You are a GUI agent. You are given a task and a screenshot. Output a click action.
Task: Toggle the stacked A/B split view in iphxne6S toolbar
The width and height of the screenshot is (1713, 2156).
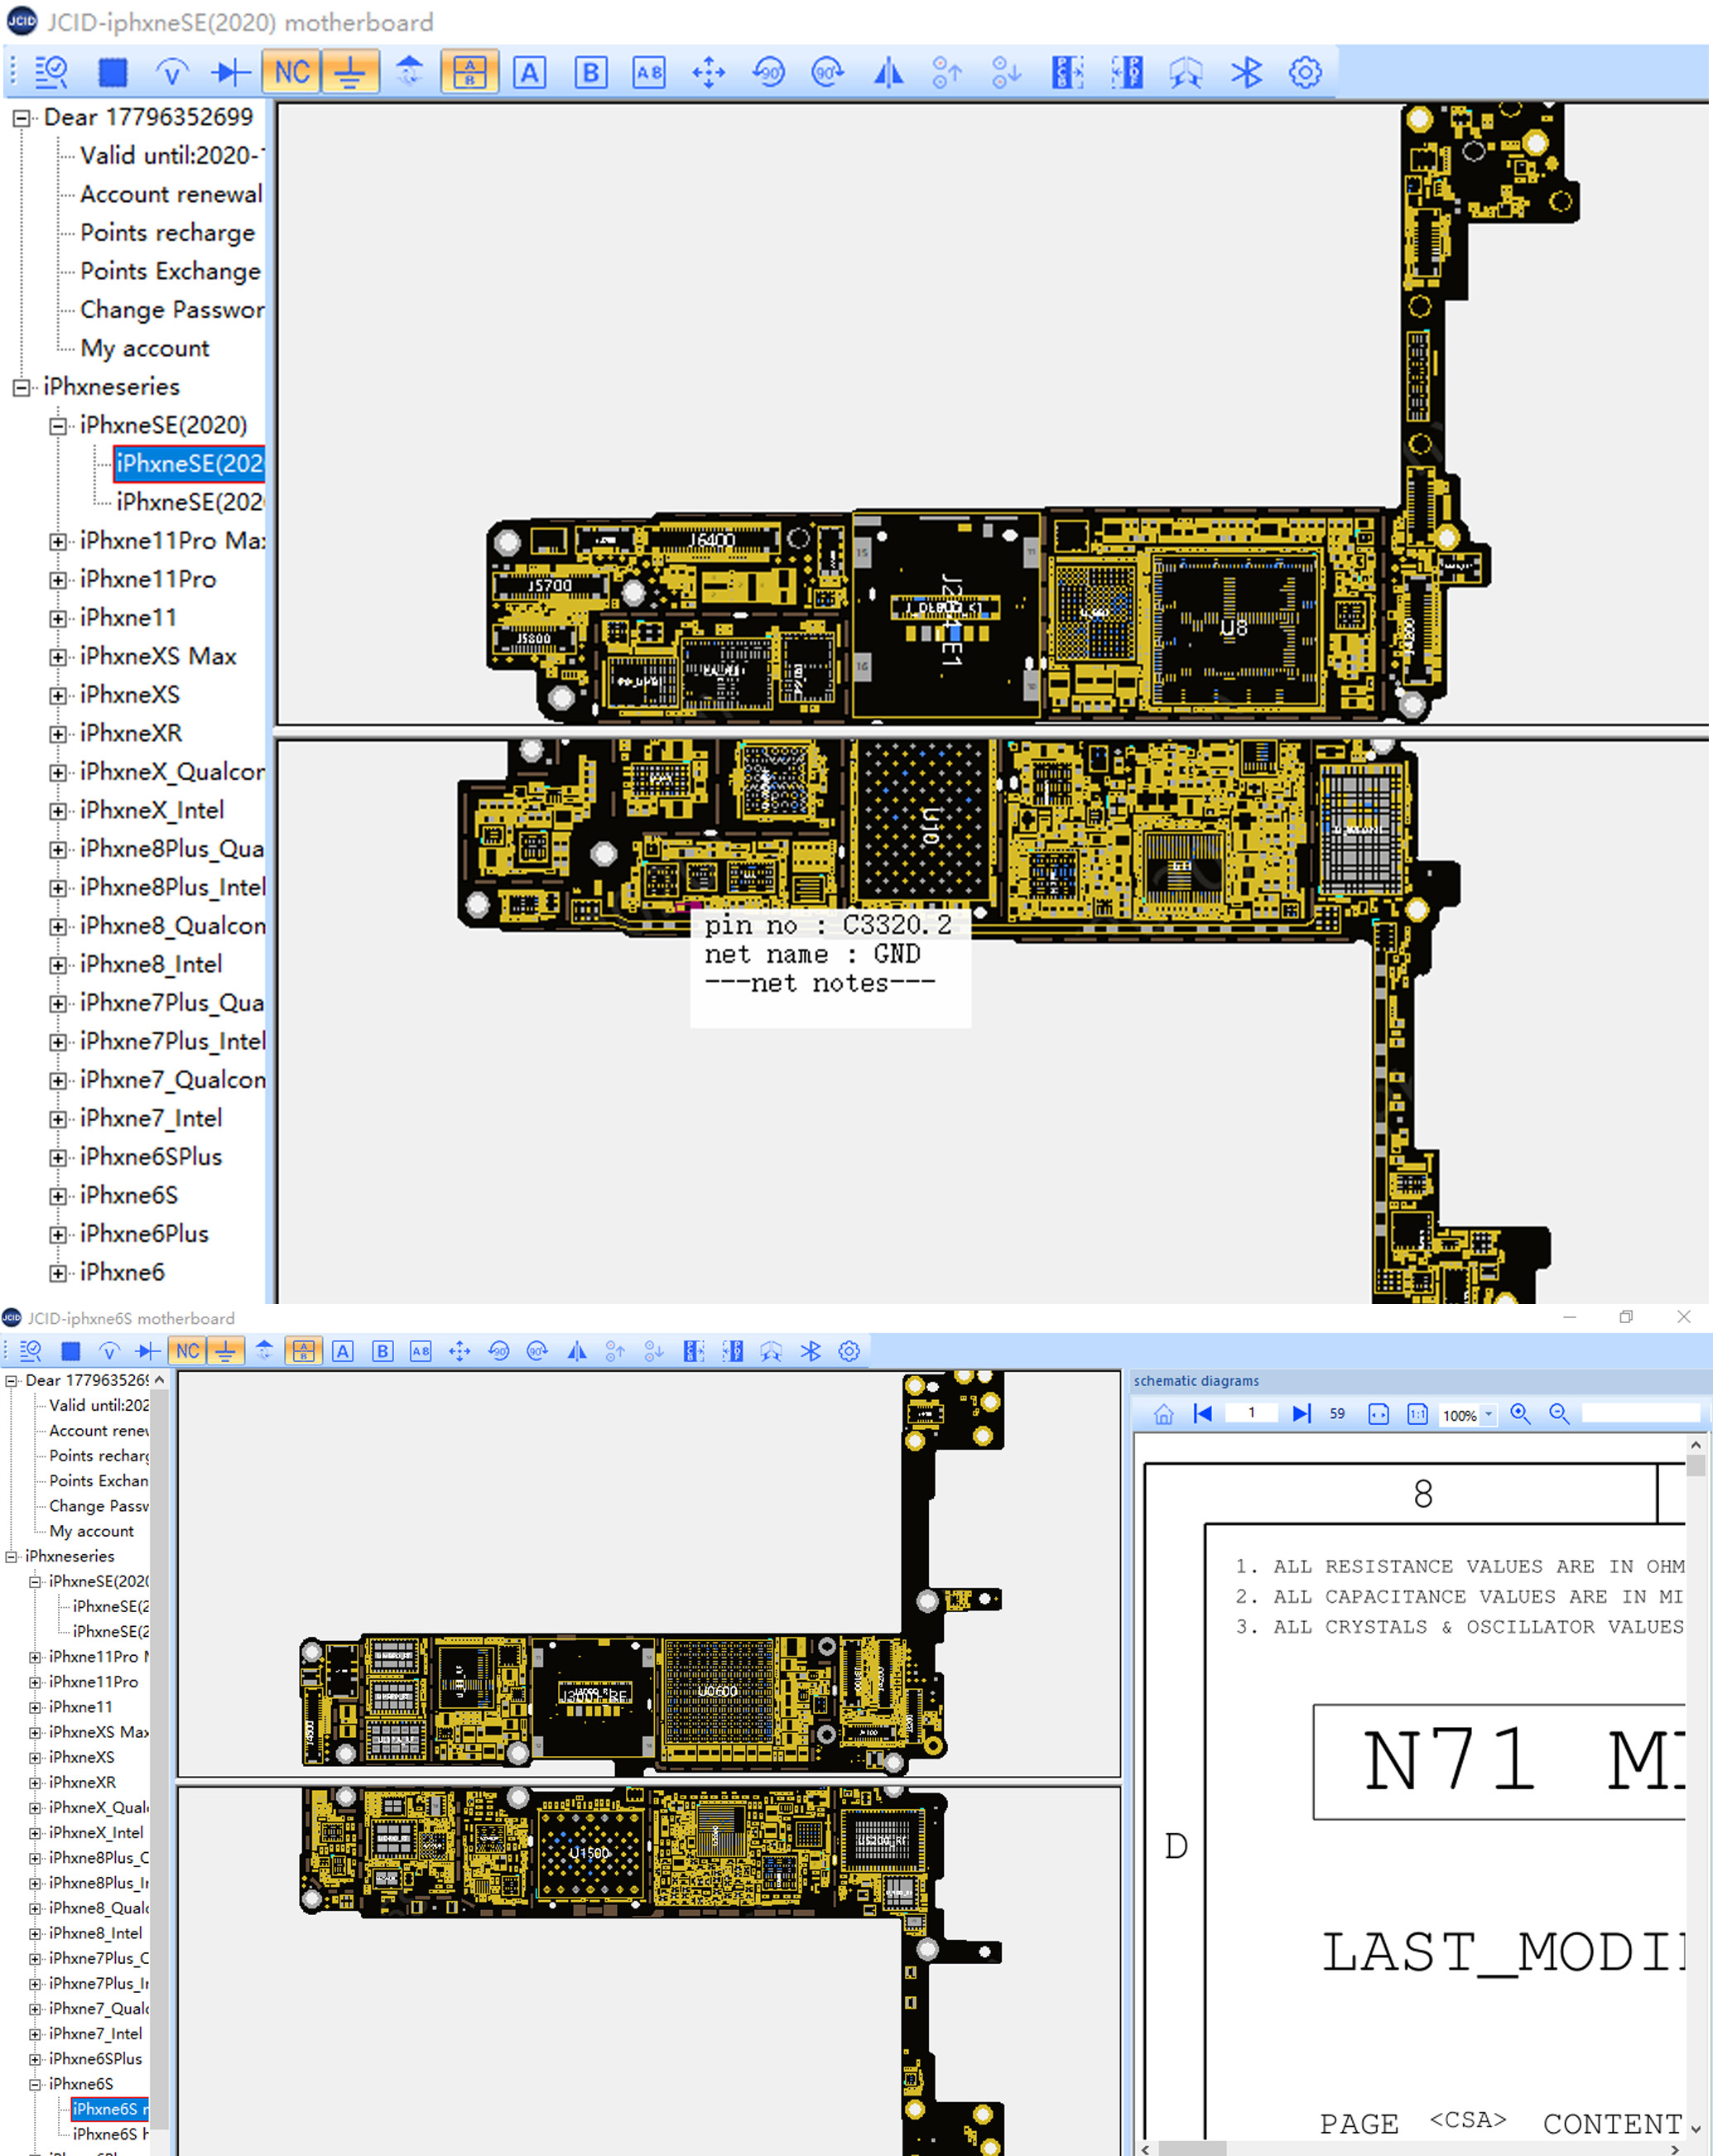point(303,1351)
